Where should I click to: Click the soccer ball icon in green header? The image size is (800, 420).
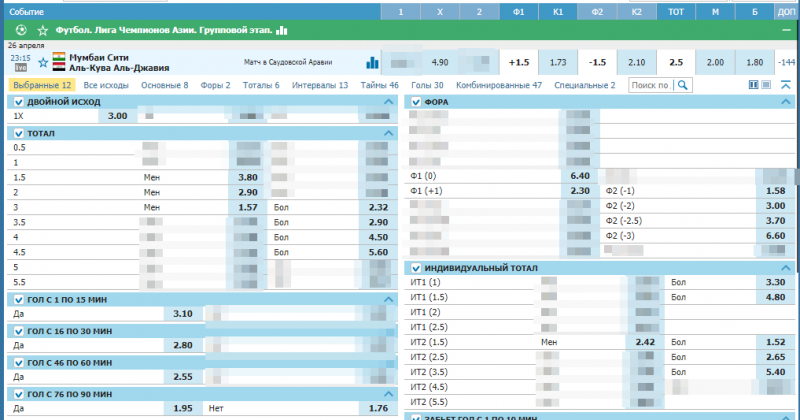[21, 31]
